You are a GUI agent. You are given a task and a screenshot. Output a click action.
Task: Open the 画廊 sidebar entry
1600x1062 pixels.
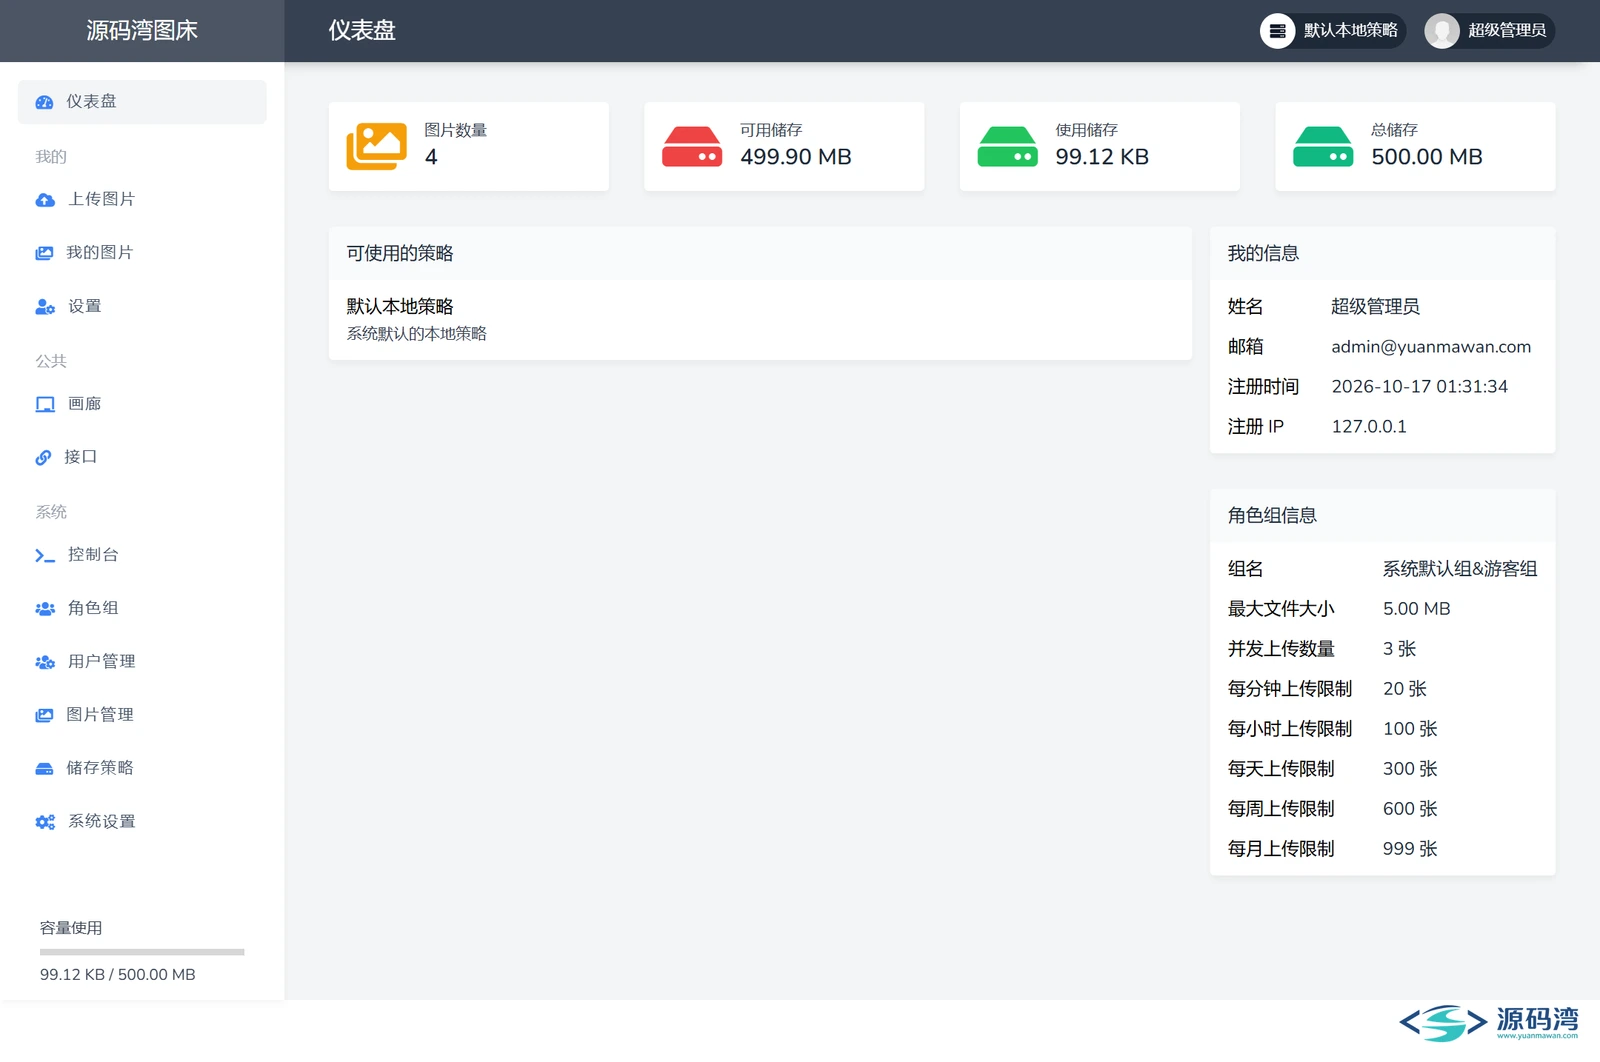pos(142,404)
